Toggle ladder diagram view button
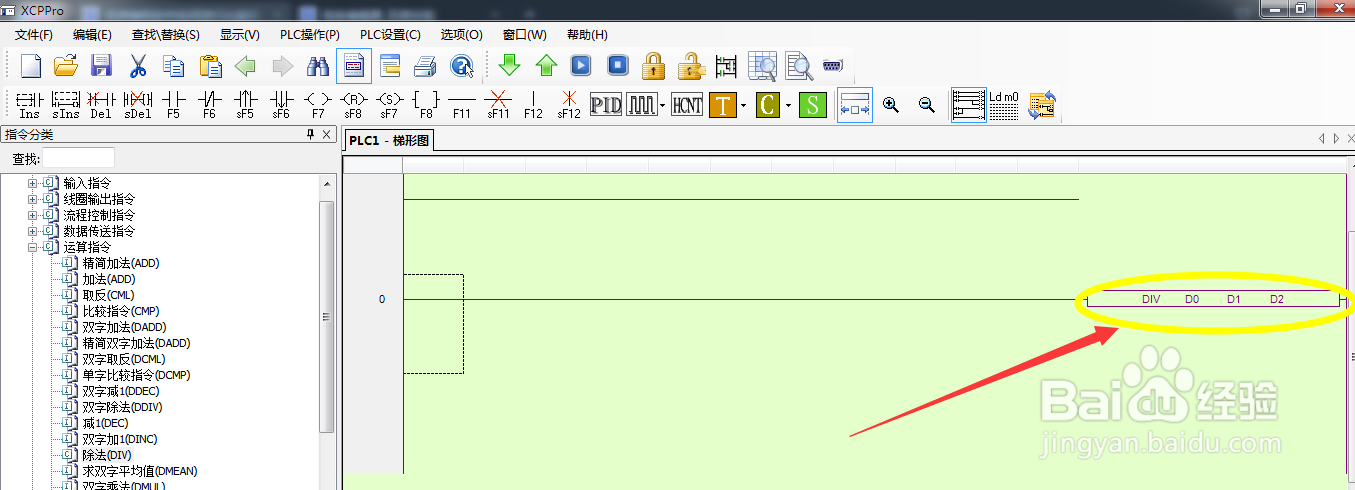1355x490 pixels. pos(968,104)
